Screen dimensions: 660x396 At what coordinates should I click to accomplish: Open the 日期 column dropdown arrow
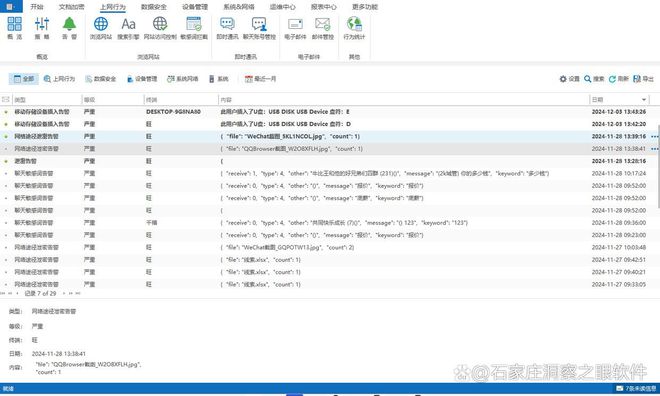point(644,100)
